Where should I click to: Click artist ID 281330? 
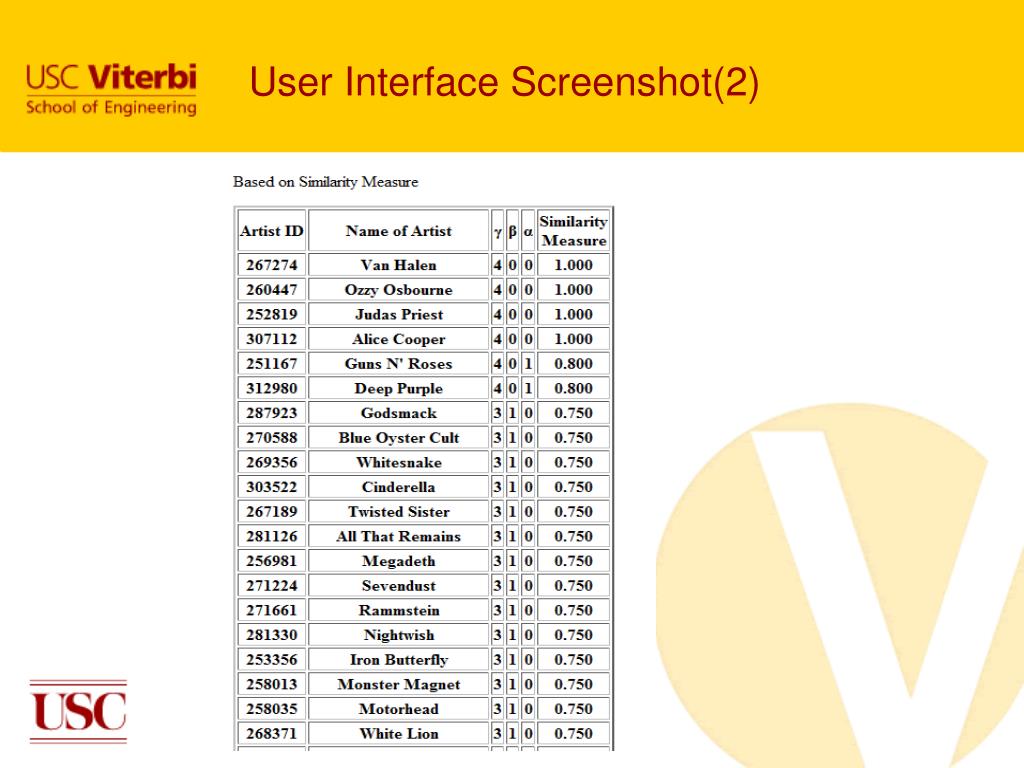[x=272, y=635]
